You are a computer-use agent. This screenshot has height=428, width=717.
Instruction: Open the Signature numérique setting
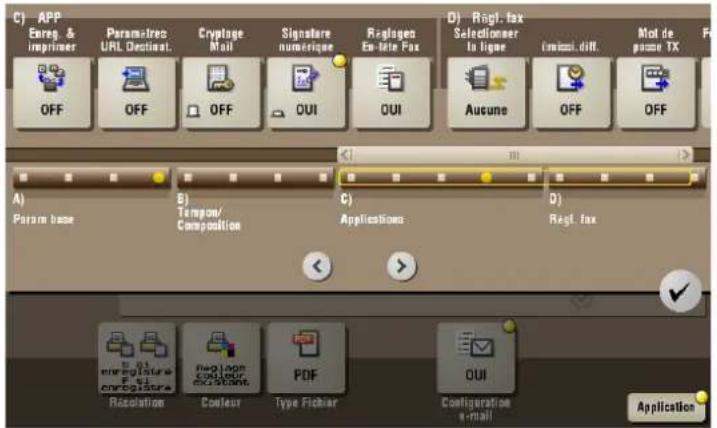pyautogui.click(x=306, y=92)
